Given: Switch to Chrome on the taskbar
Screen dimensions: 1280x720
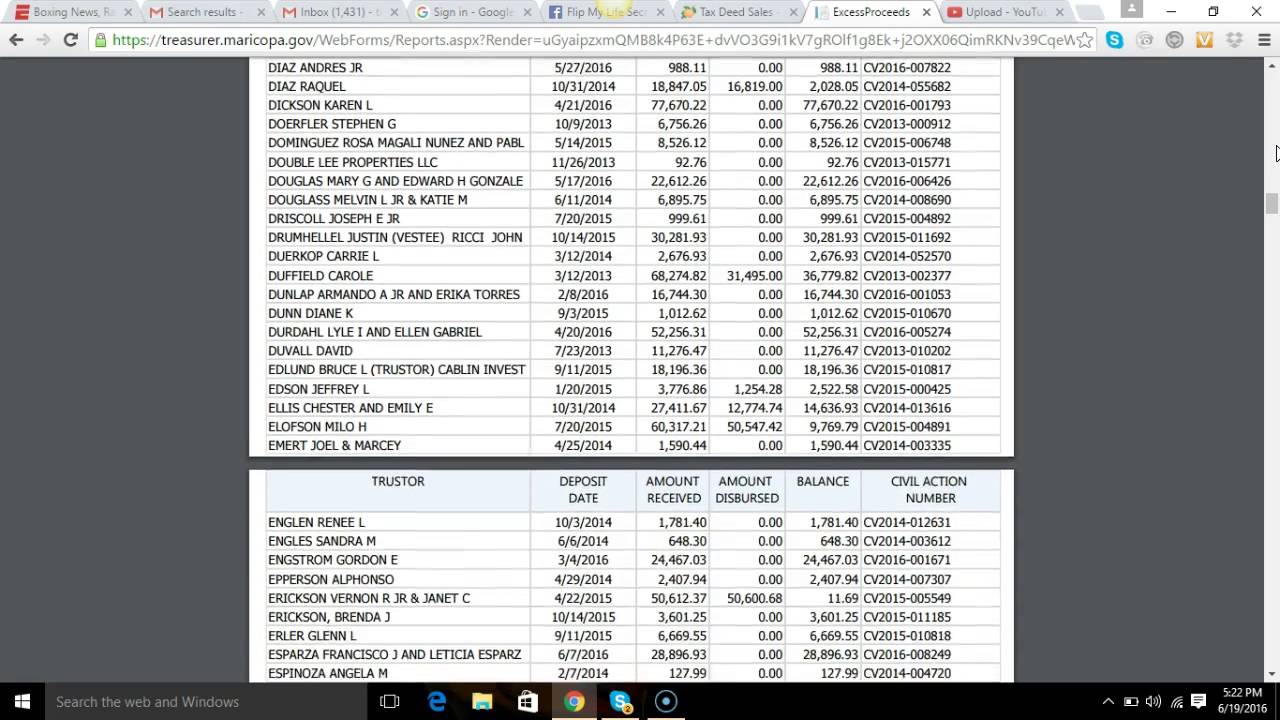Looking at the screenshot, I should [x=574, y=702].
